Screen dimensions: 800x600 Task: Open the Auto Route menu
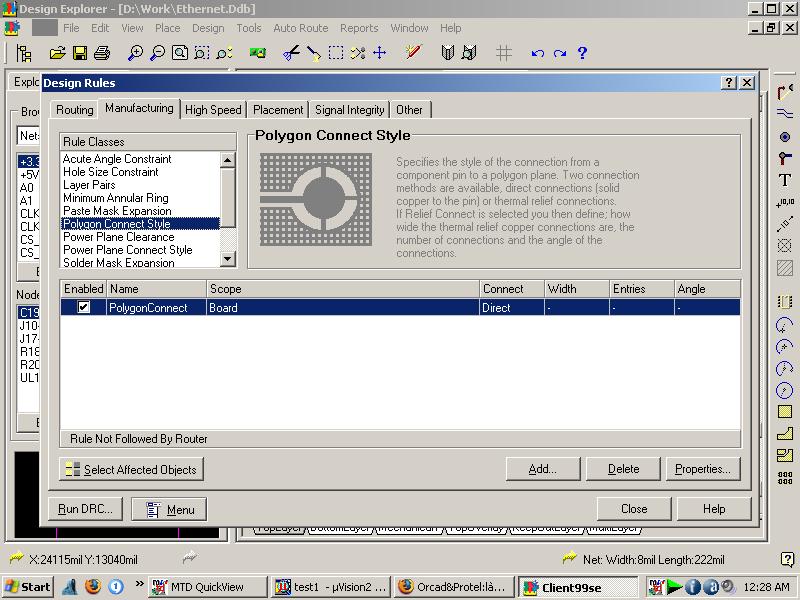pos(300,28)
